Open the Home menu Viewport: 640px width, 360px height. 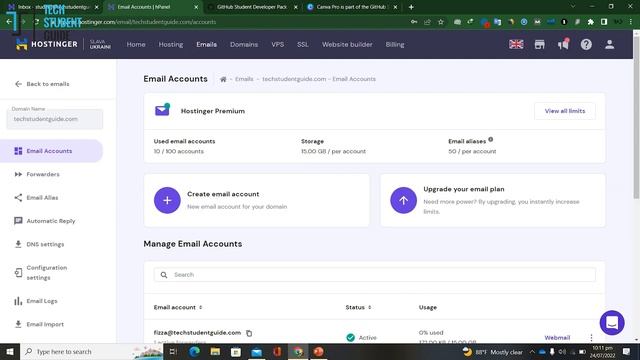136,44
